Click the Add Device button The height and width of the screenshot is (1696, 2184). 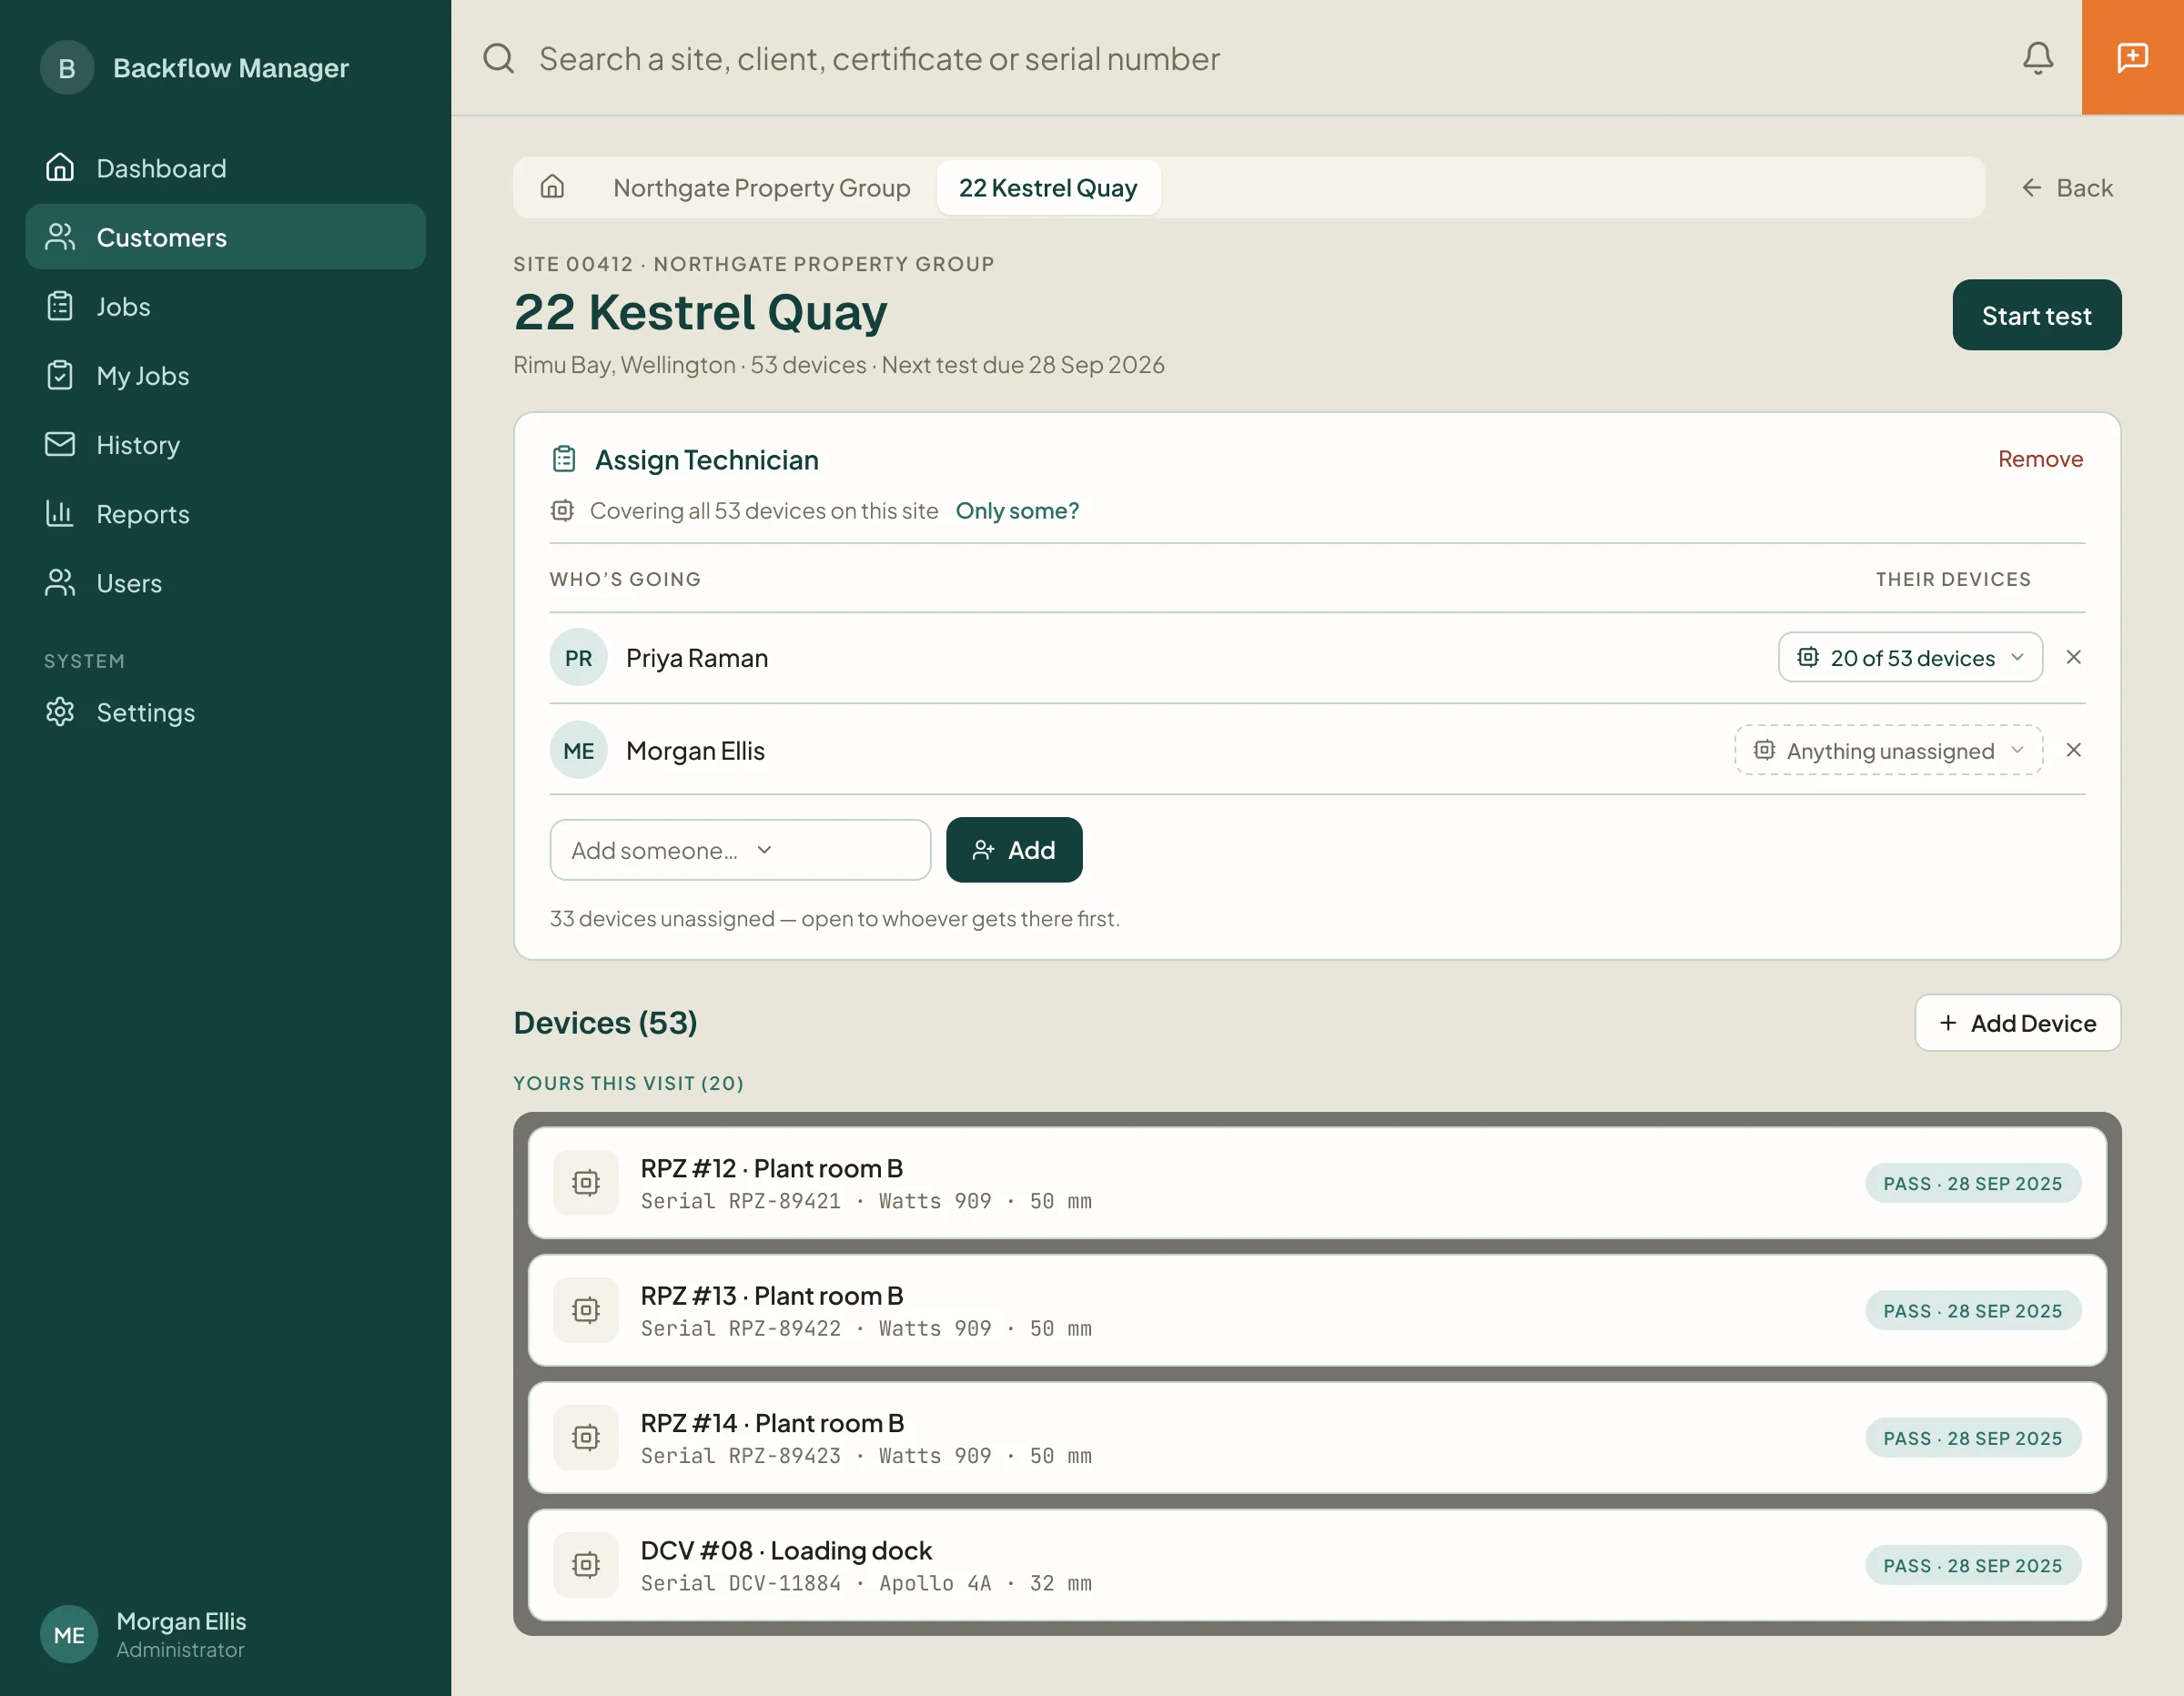click(2017, 1022)
